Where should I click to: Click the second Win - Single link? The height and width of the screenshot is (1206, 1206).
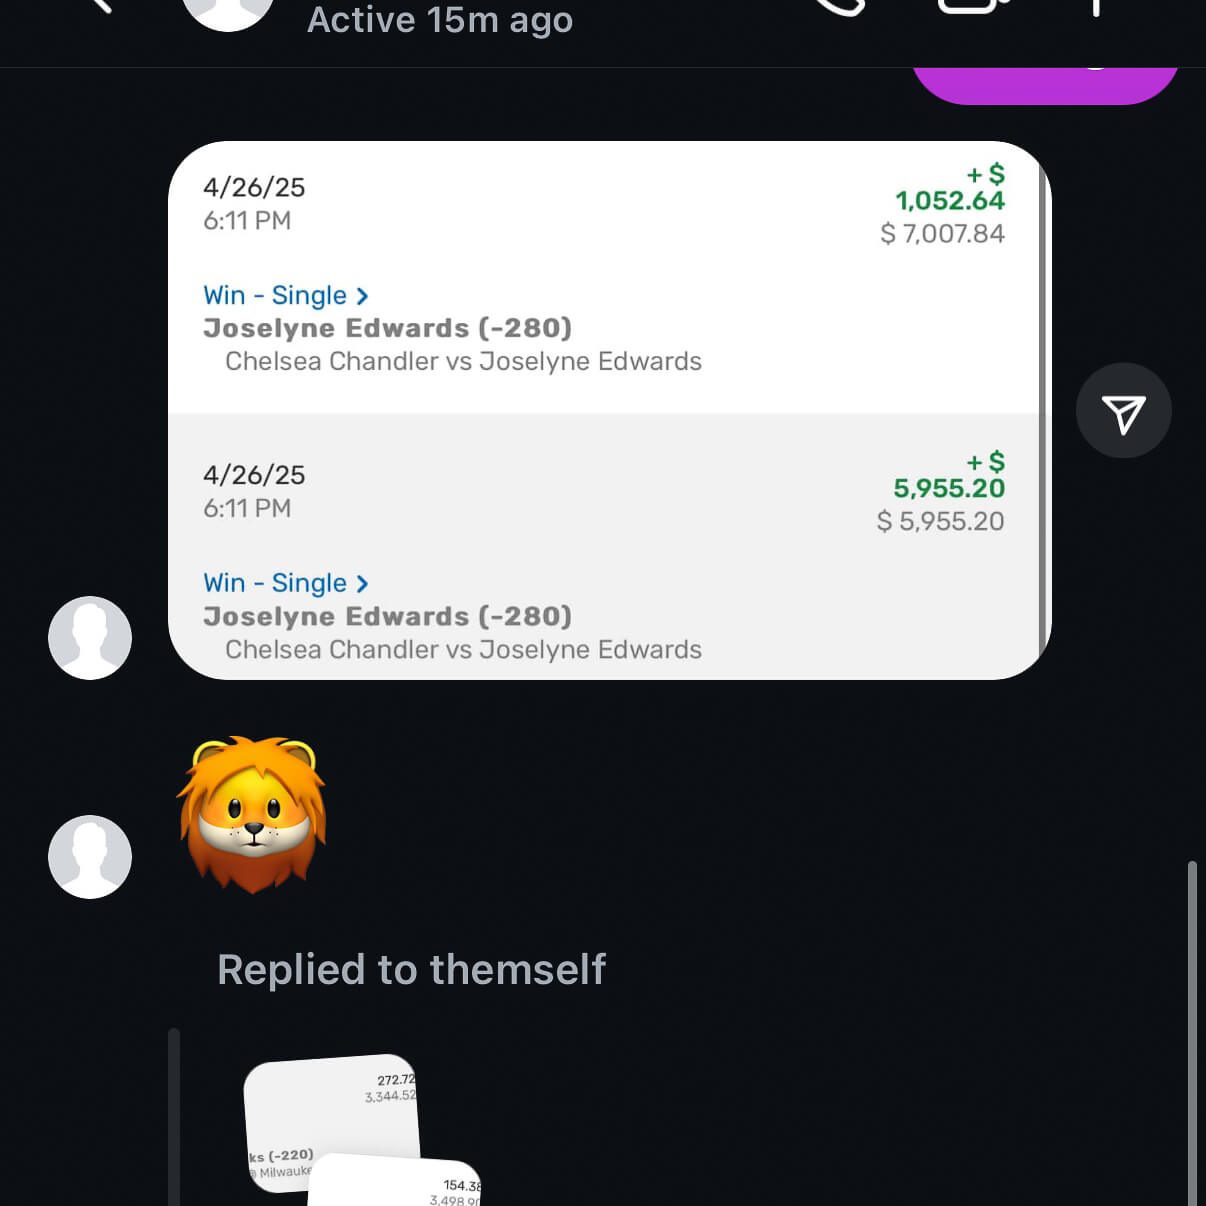275,584
